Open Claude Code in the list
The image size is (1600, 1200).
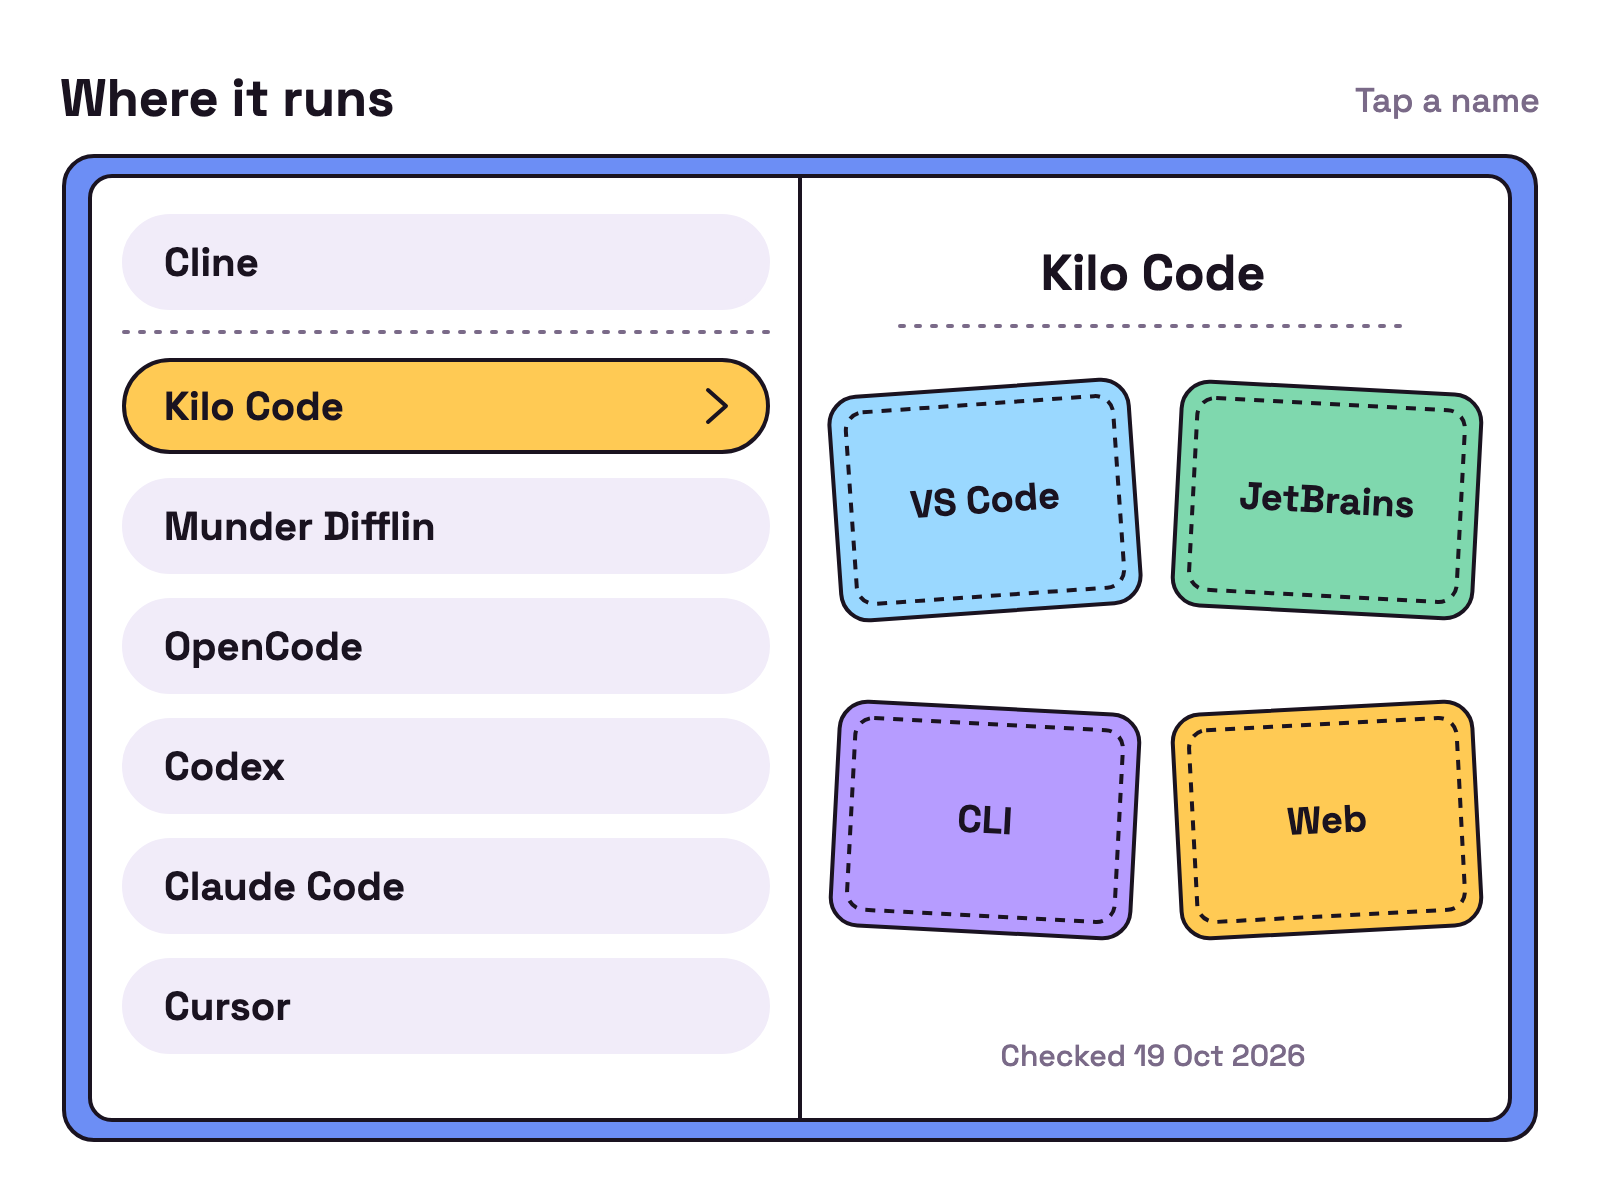point(446,886)
